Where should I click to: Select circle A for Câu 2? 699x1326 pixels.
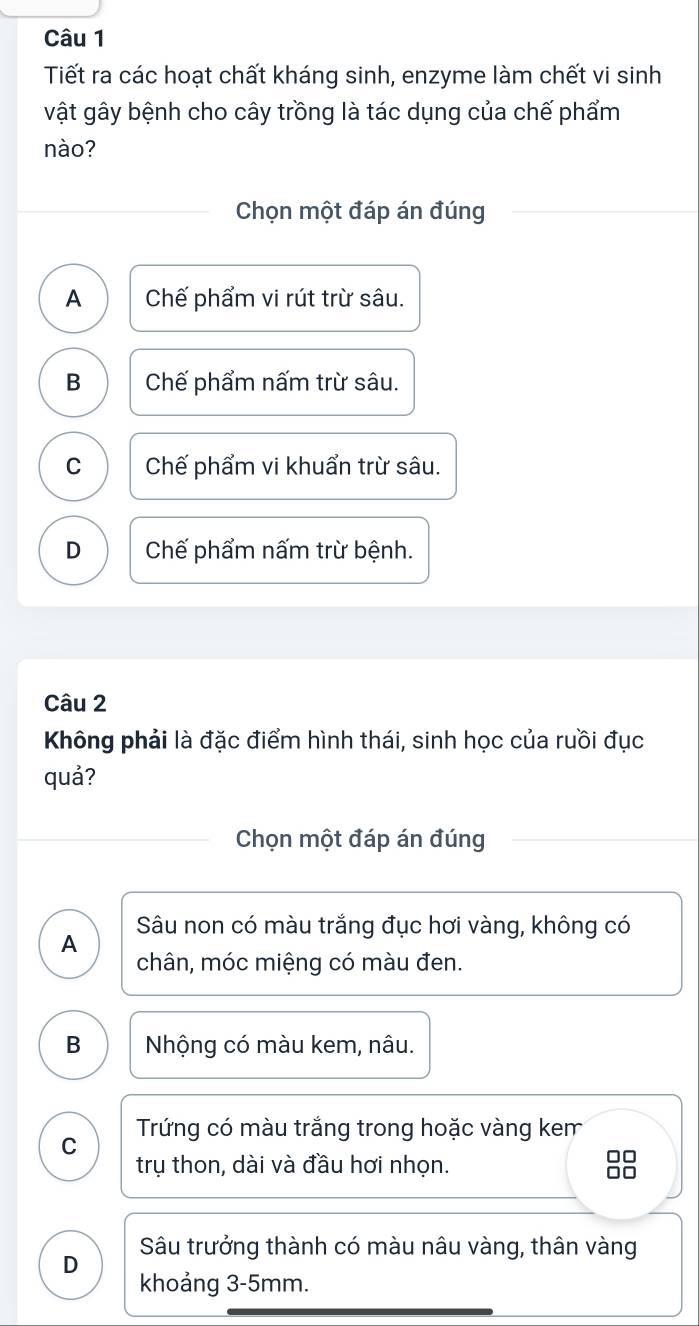click(x=67, y=943)
